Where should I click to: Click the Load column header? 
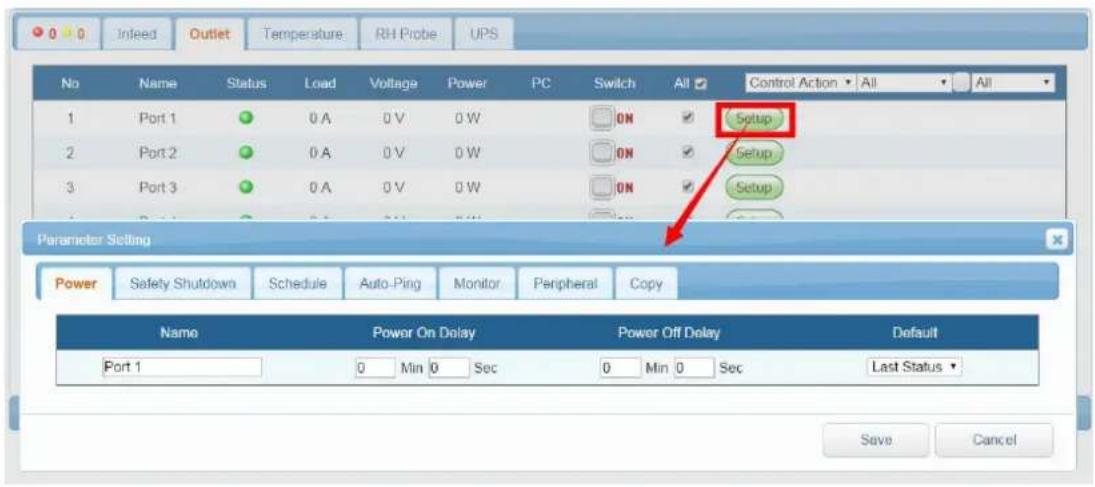click(x=320, y=83)
